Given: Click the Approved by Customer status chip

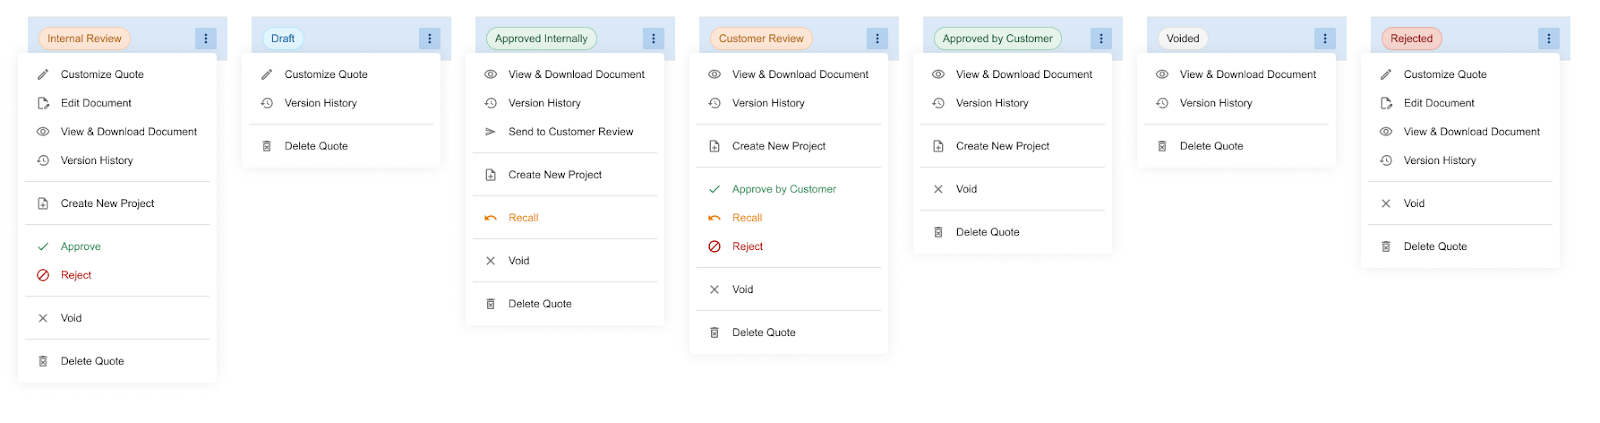Looking at the screenshot, I should click(x=997, y=39).
